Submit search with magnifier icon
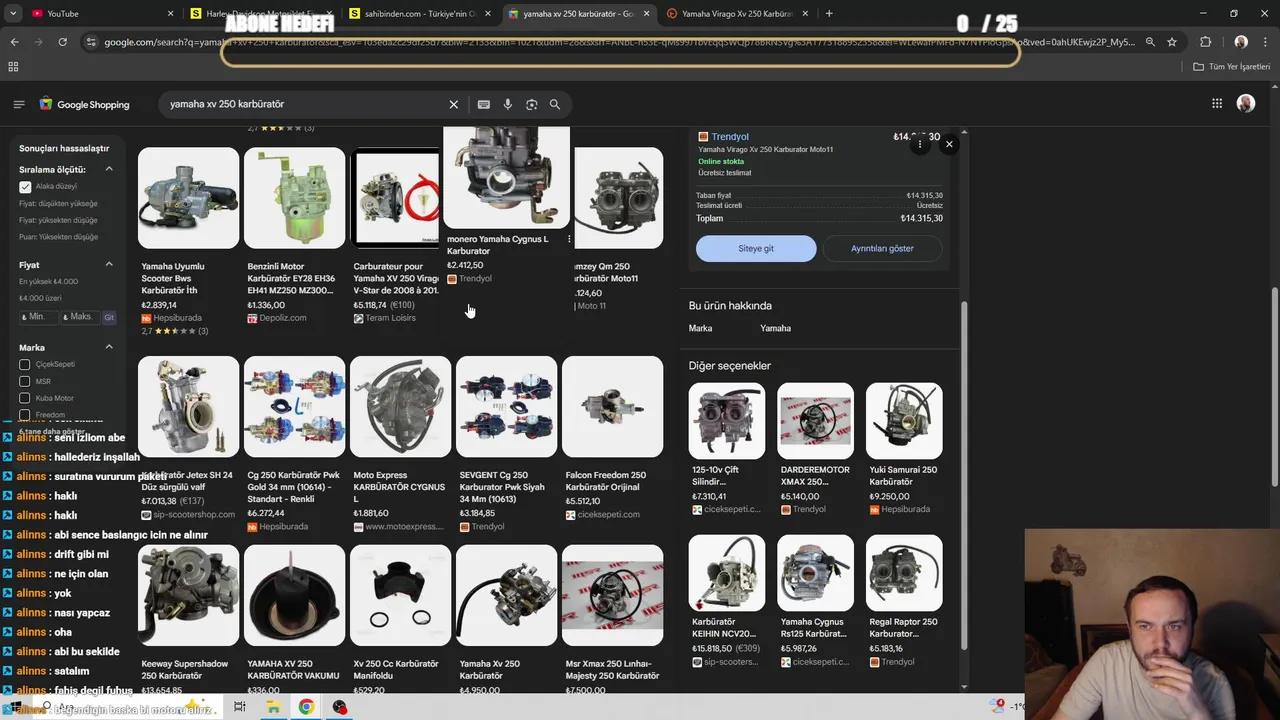This screenshot has height=720, width=1280. coord(555,104)
